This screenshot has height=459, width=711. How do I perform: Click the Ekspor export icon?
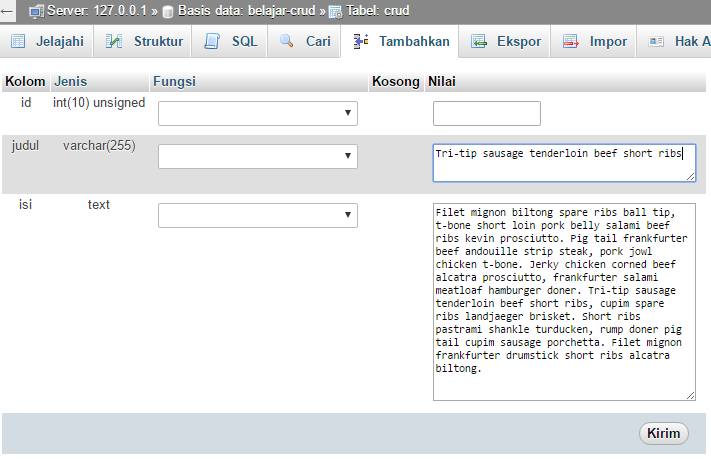[479, 42]
